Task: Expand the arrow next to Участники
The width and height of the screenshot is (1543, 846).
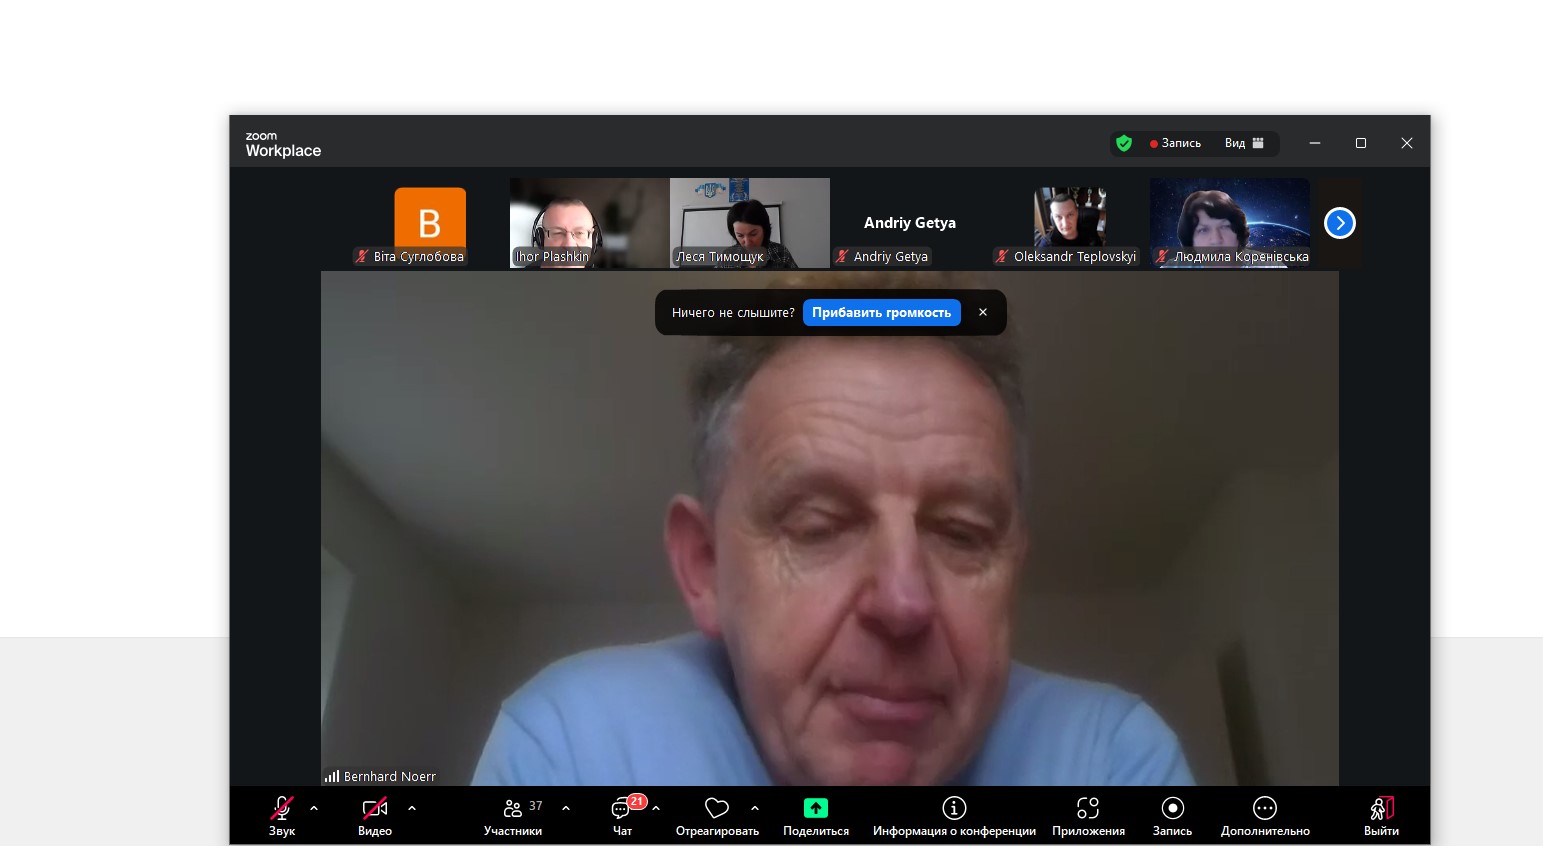Action: click(x=566, y=808)
